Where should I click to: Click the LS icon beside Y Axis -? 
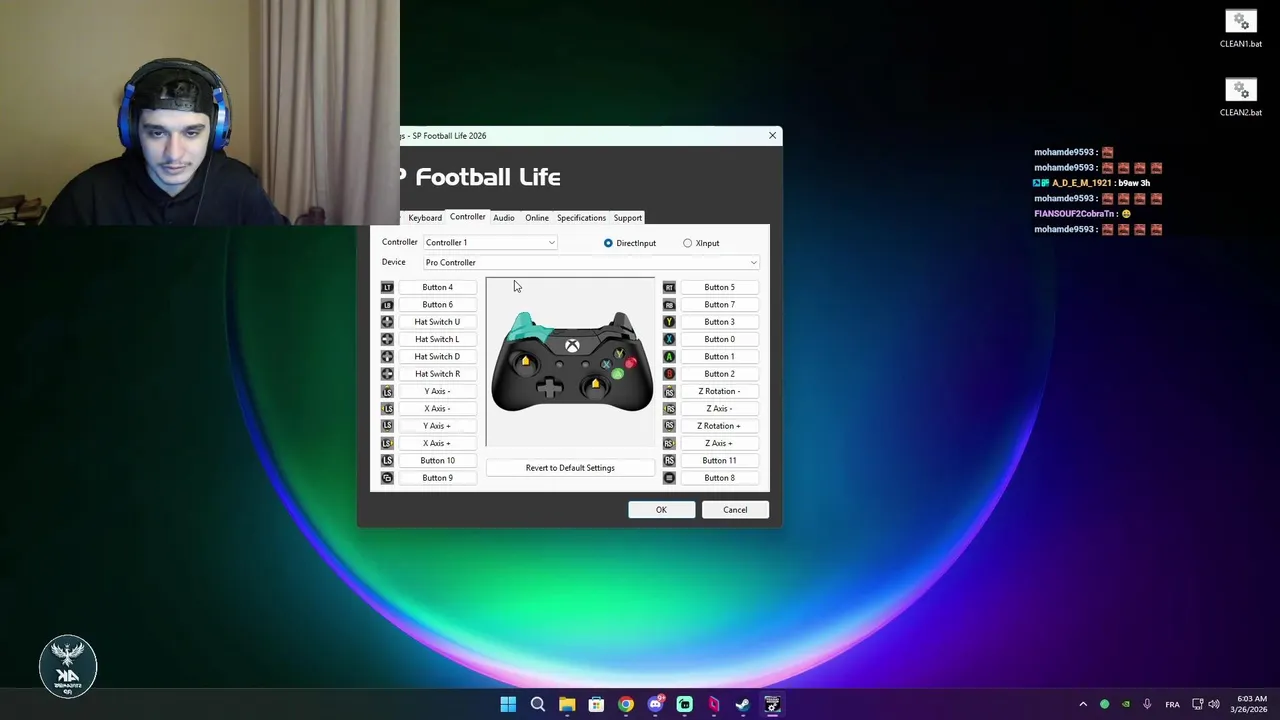387,391
